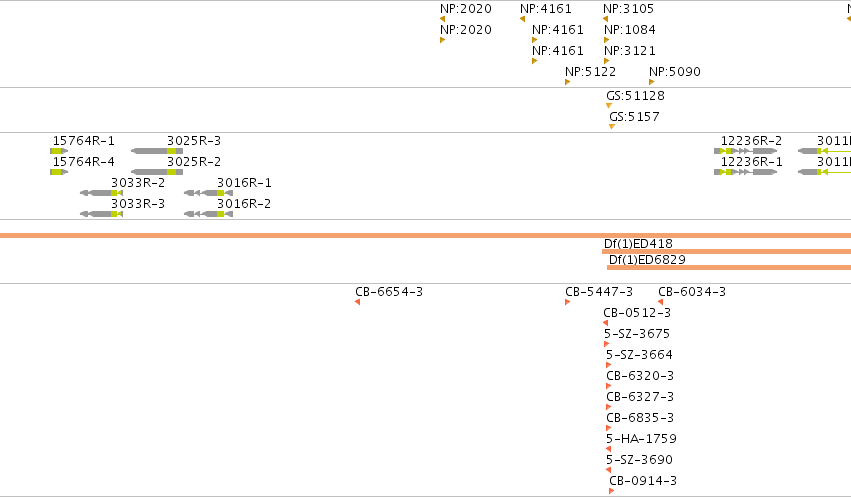Select the 15764R-1 transcript glyph

tap(59, 151)
